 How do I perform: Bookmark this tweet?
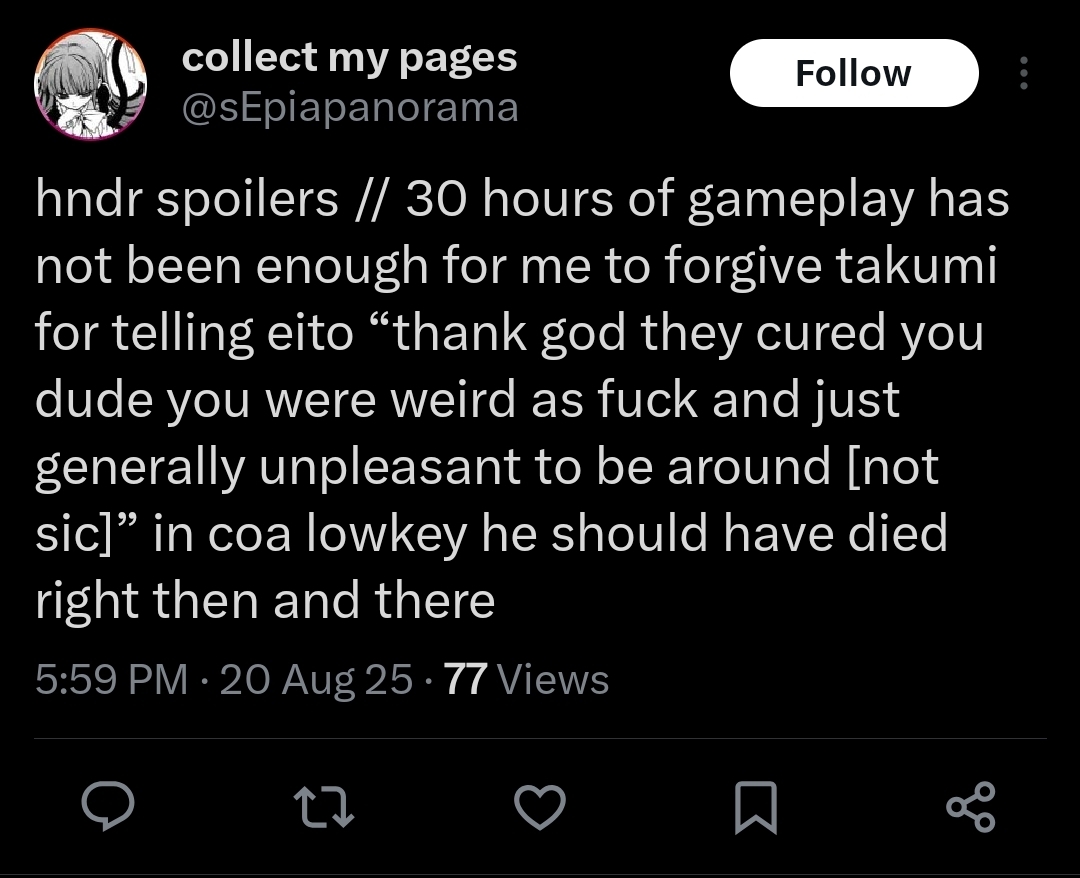(x=756, y=808)
